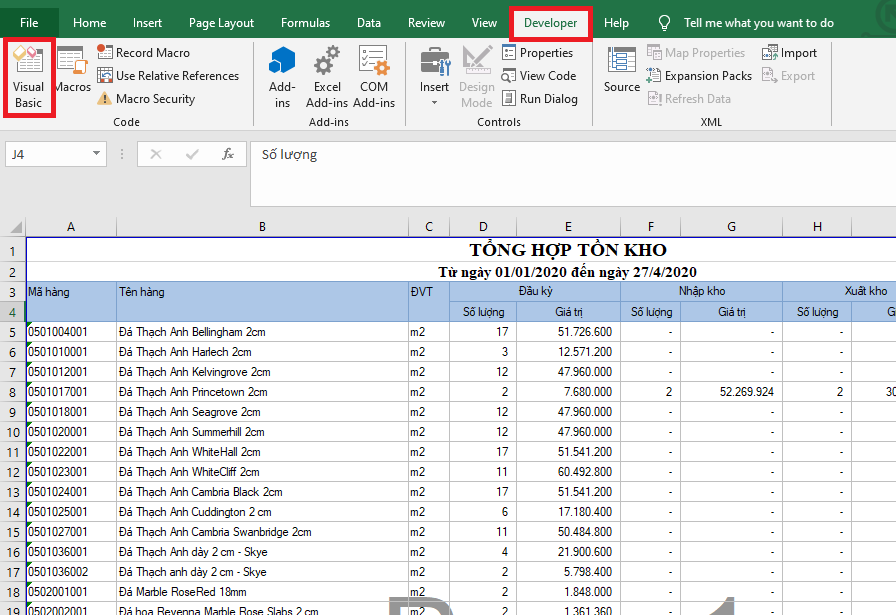
Task: Open the Excel Add-ins dialog
Action: 327,78
